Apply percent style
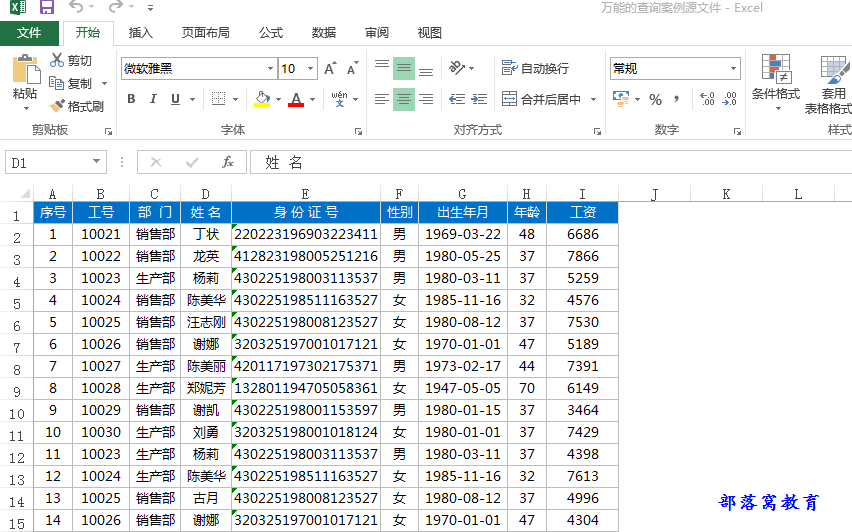This screenshot has width=852, height=532. (656, 99)
